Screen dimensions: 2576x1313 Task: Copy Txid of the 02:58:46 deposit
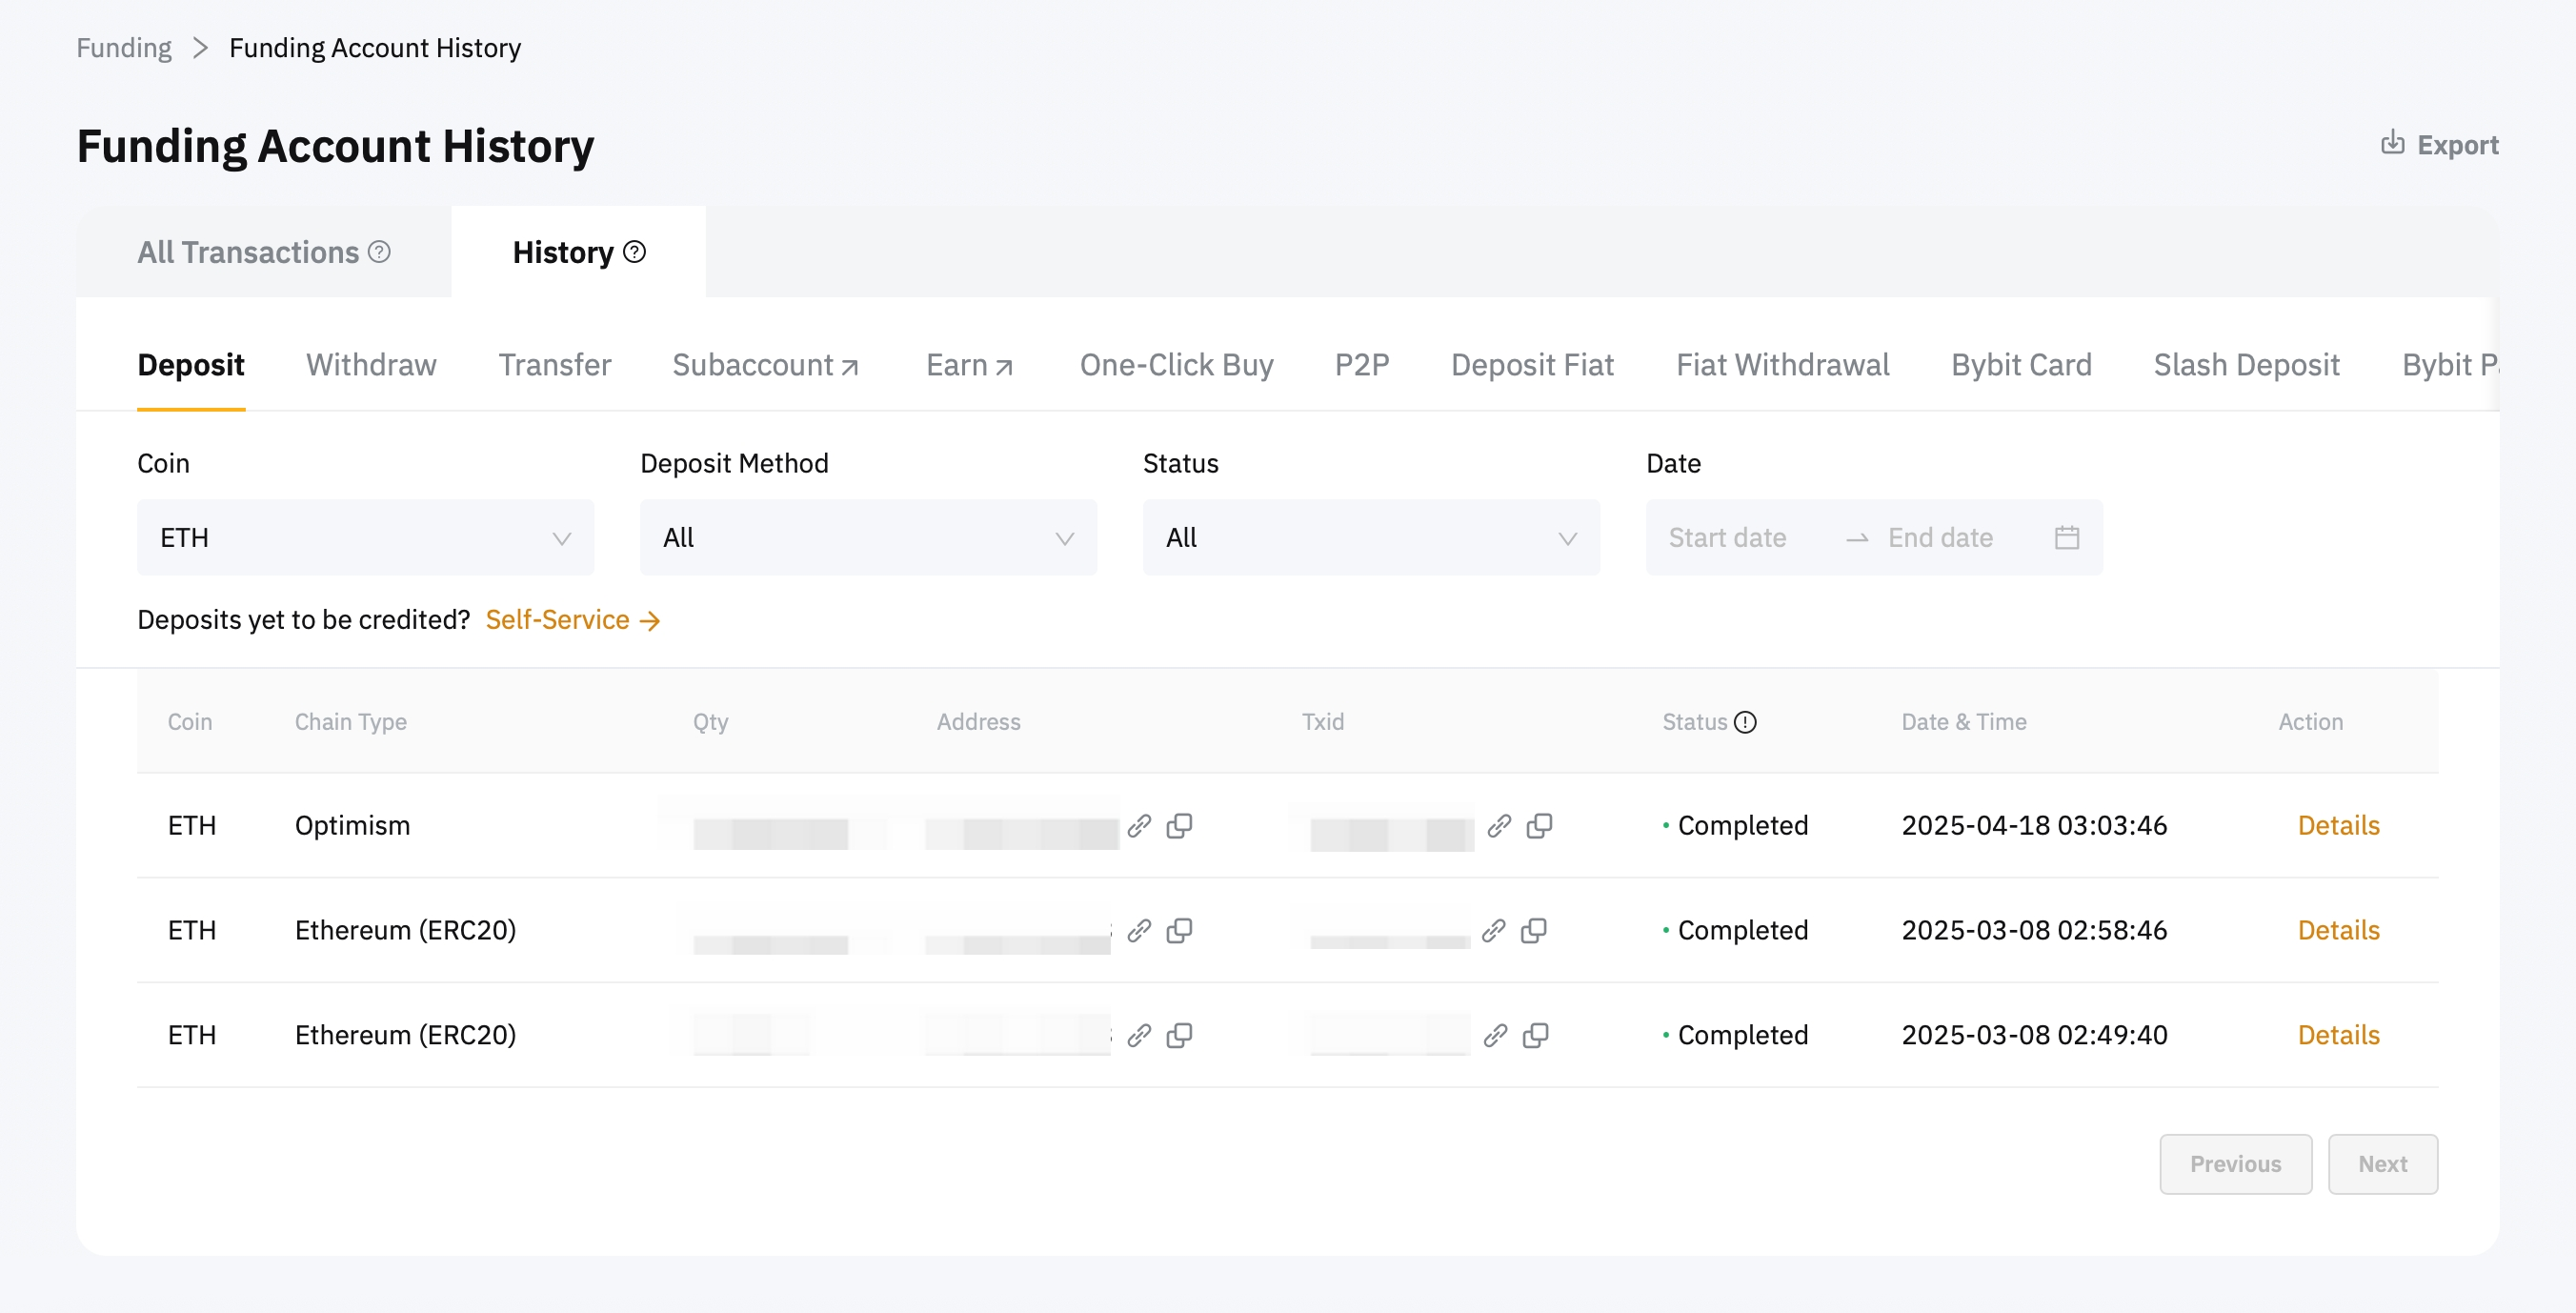click(x=1534, y=931)
